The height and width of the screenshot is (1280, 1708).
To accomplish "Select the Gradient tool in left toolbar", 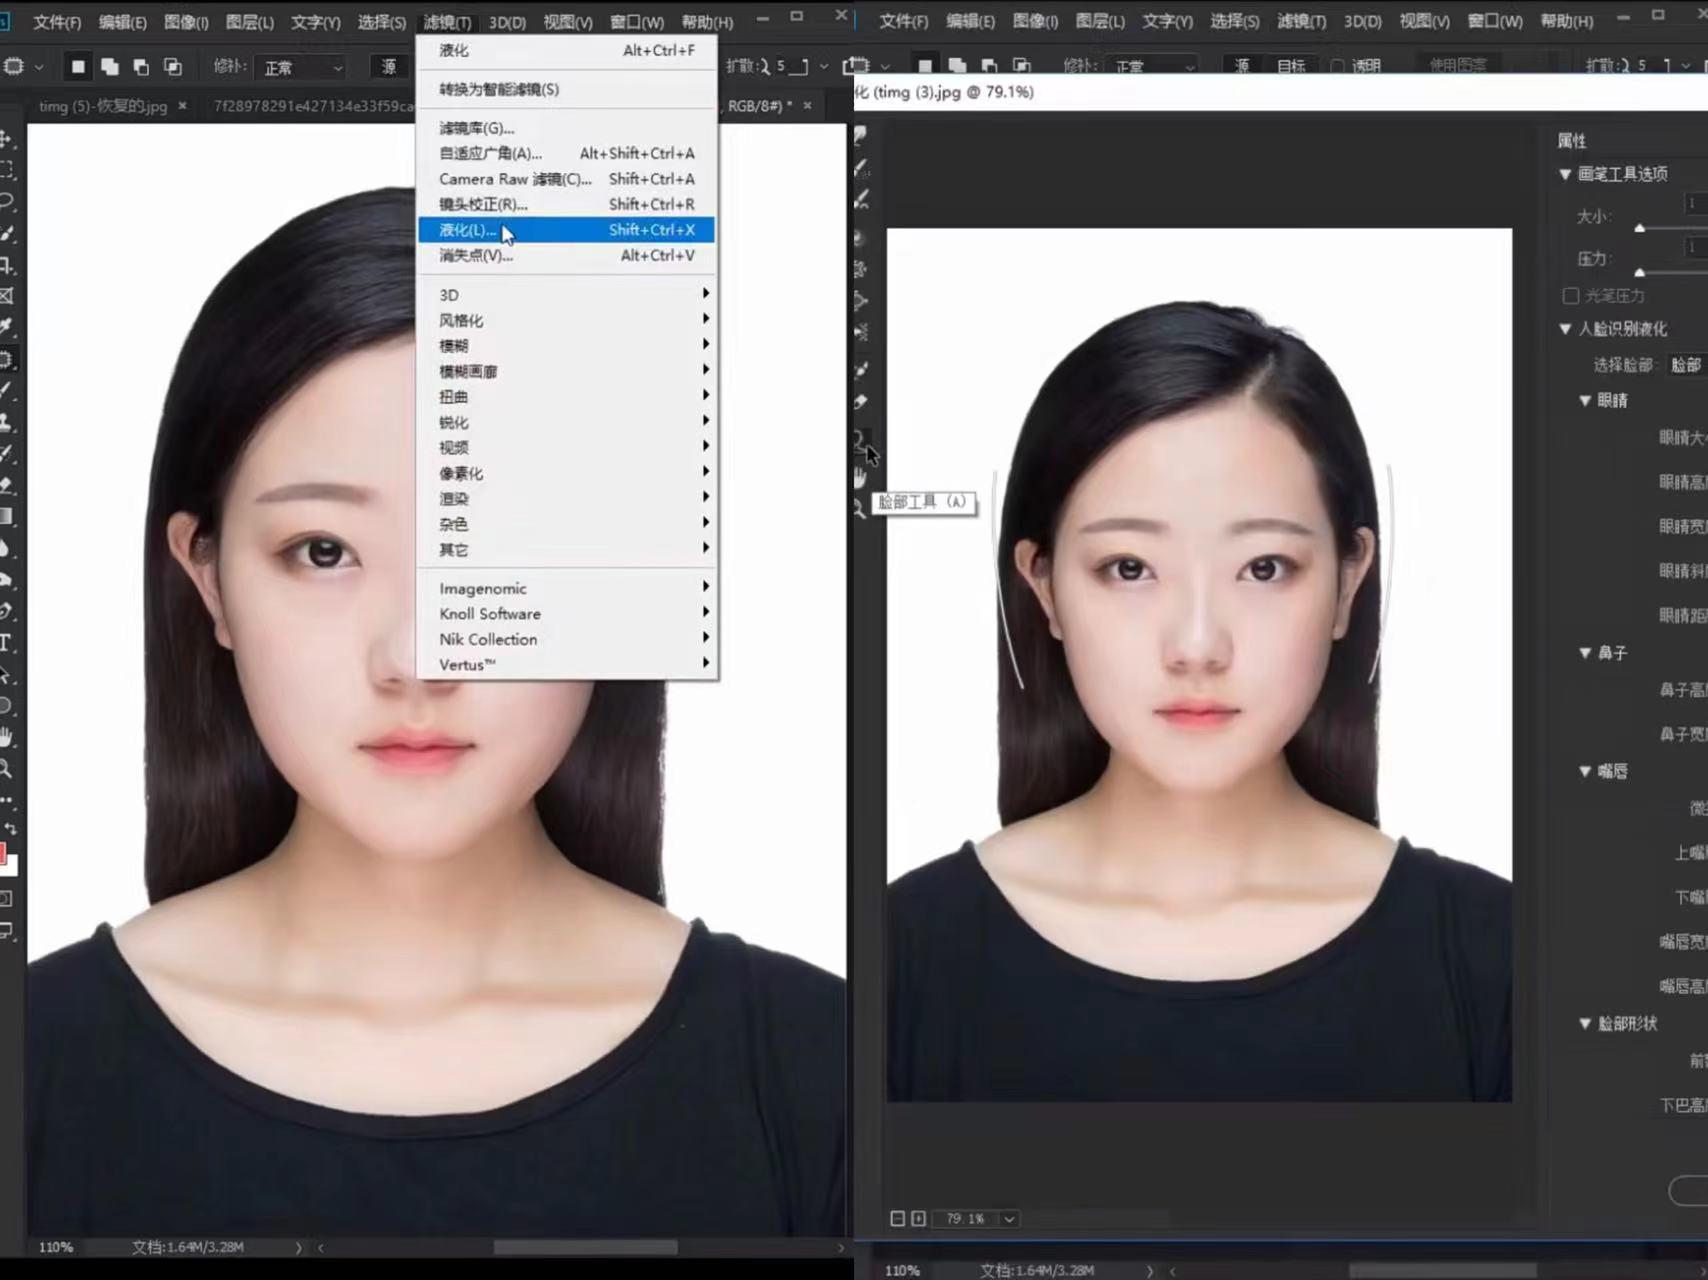I will click(x=6, y=516).
